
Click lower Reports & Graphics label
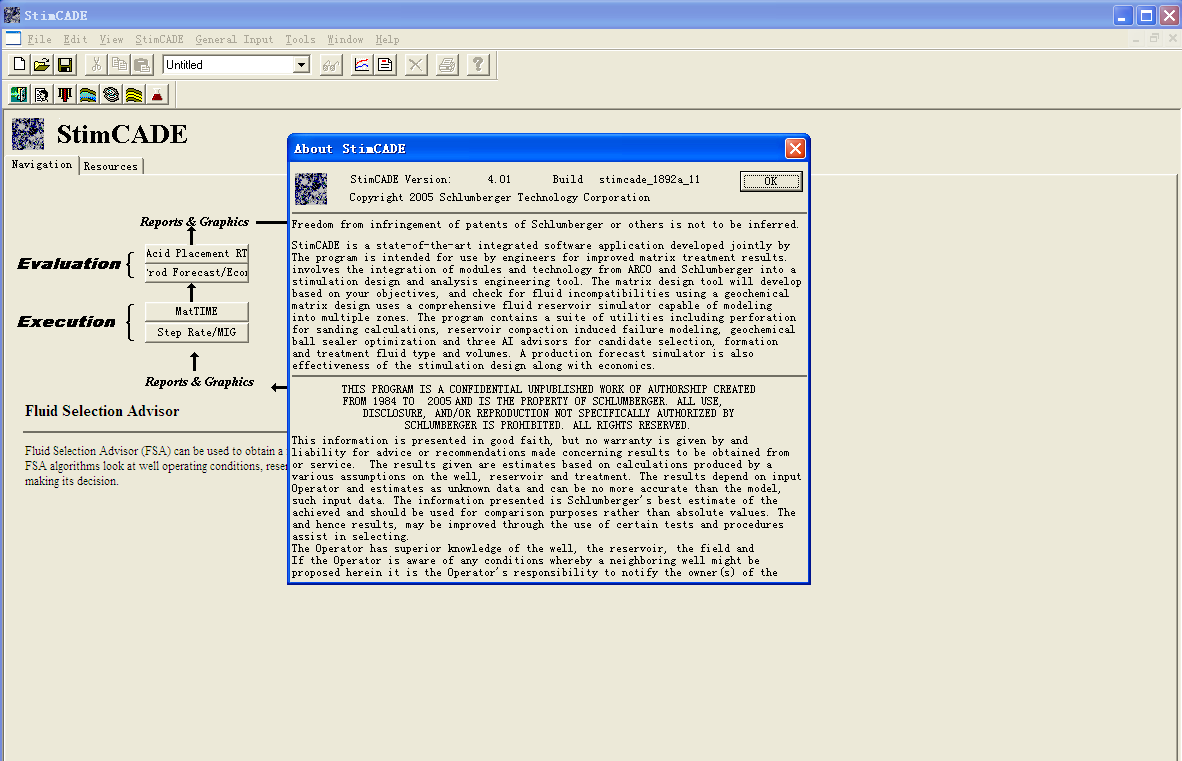coord(200,381)
